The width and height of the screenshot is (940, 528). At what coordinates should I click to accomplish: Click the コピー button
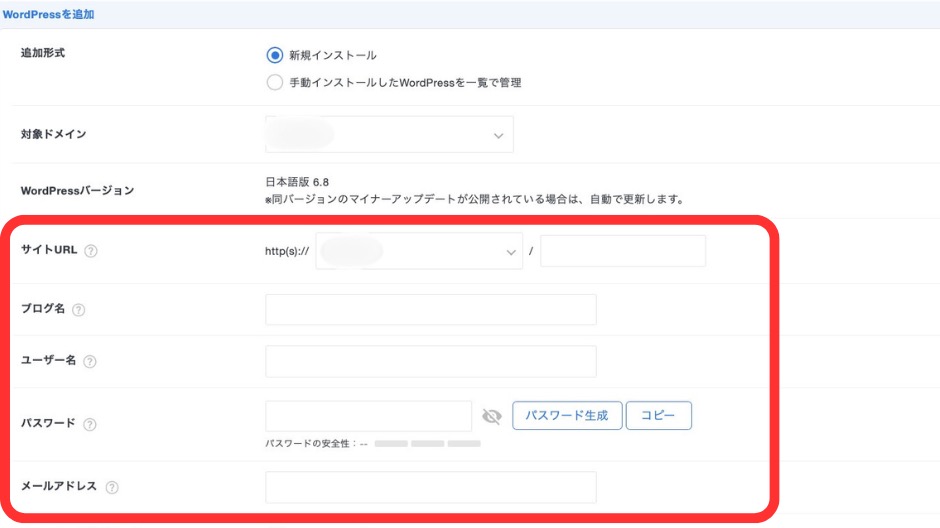coord(658,415)
